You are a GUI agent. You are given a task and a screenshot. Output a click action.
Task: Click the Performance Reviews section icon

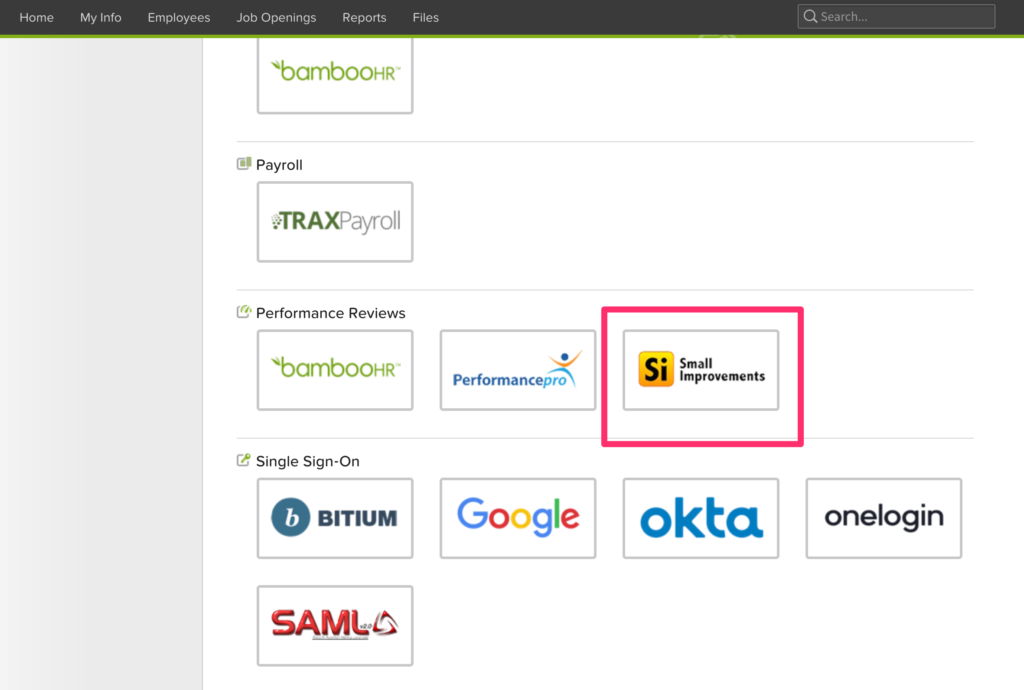pos(244,312)
